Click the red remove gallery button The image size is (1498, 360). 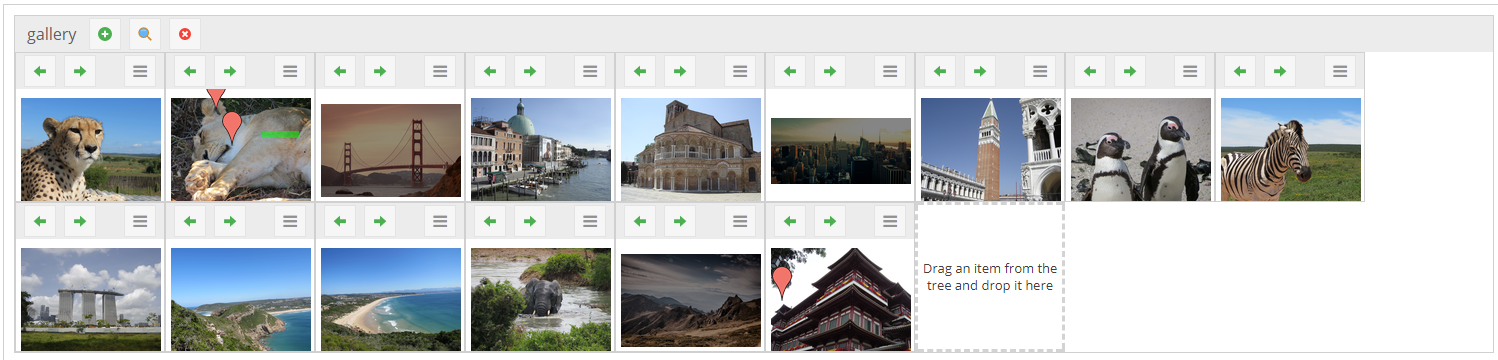[185, 34]
